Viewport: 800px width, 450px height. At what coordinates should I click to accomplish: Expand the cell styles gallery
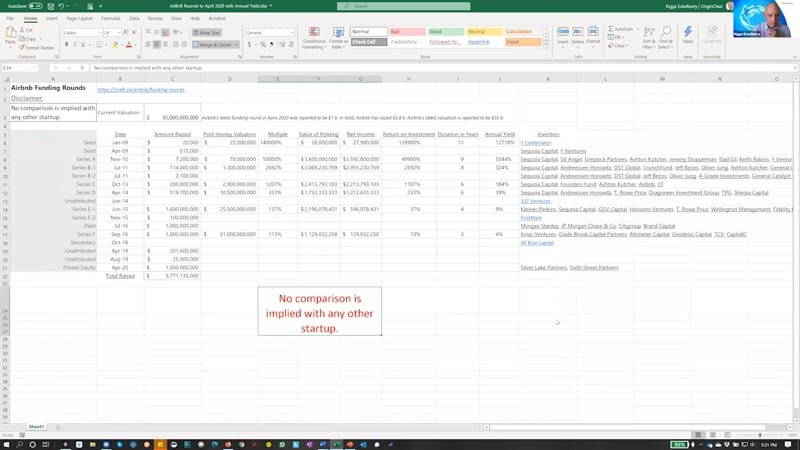coord(546,46)
